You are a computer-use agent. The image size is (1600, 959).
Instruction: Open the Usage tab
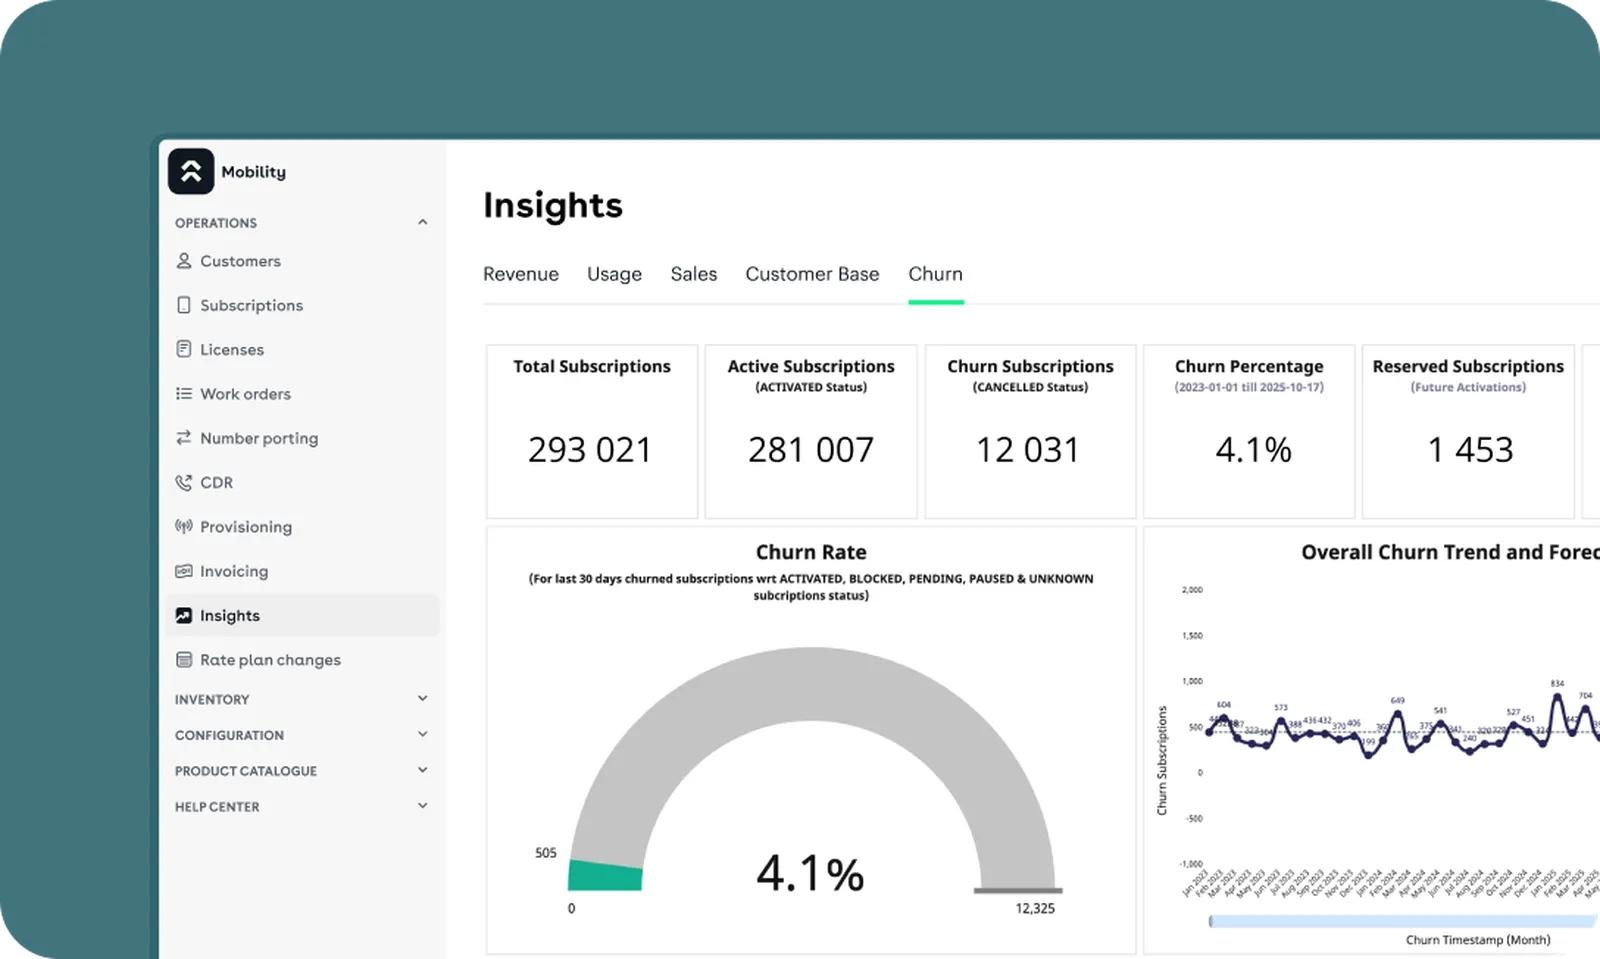[614, 274]
